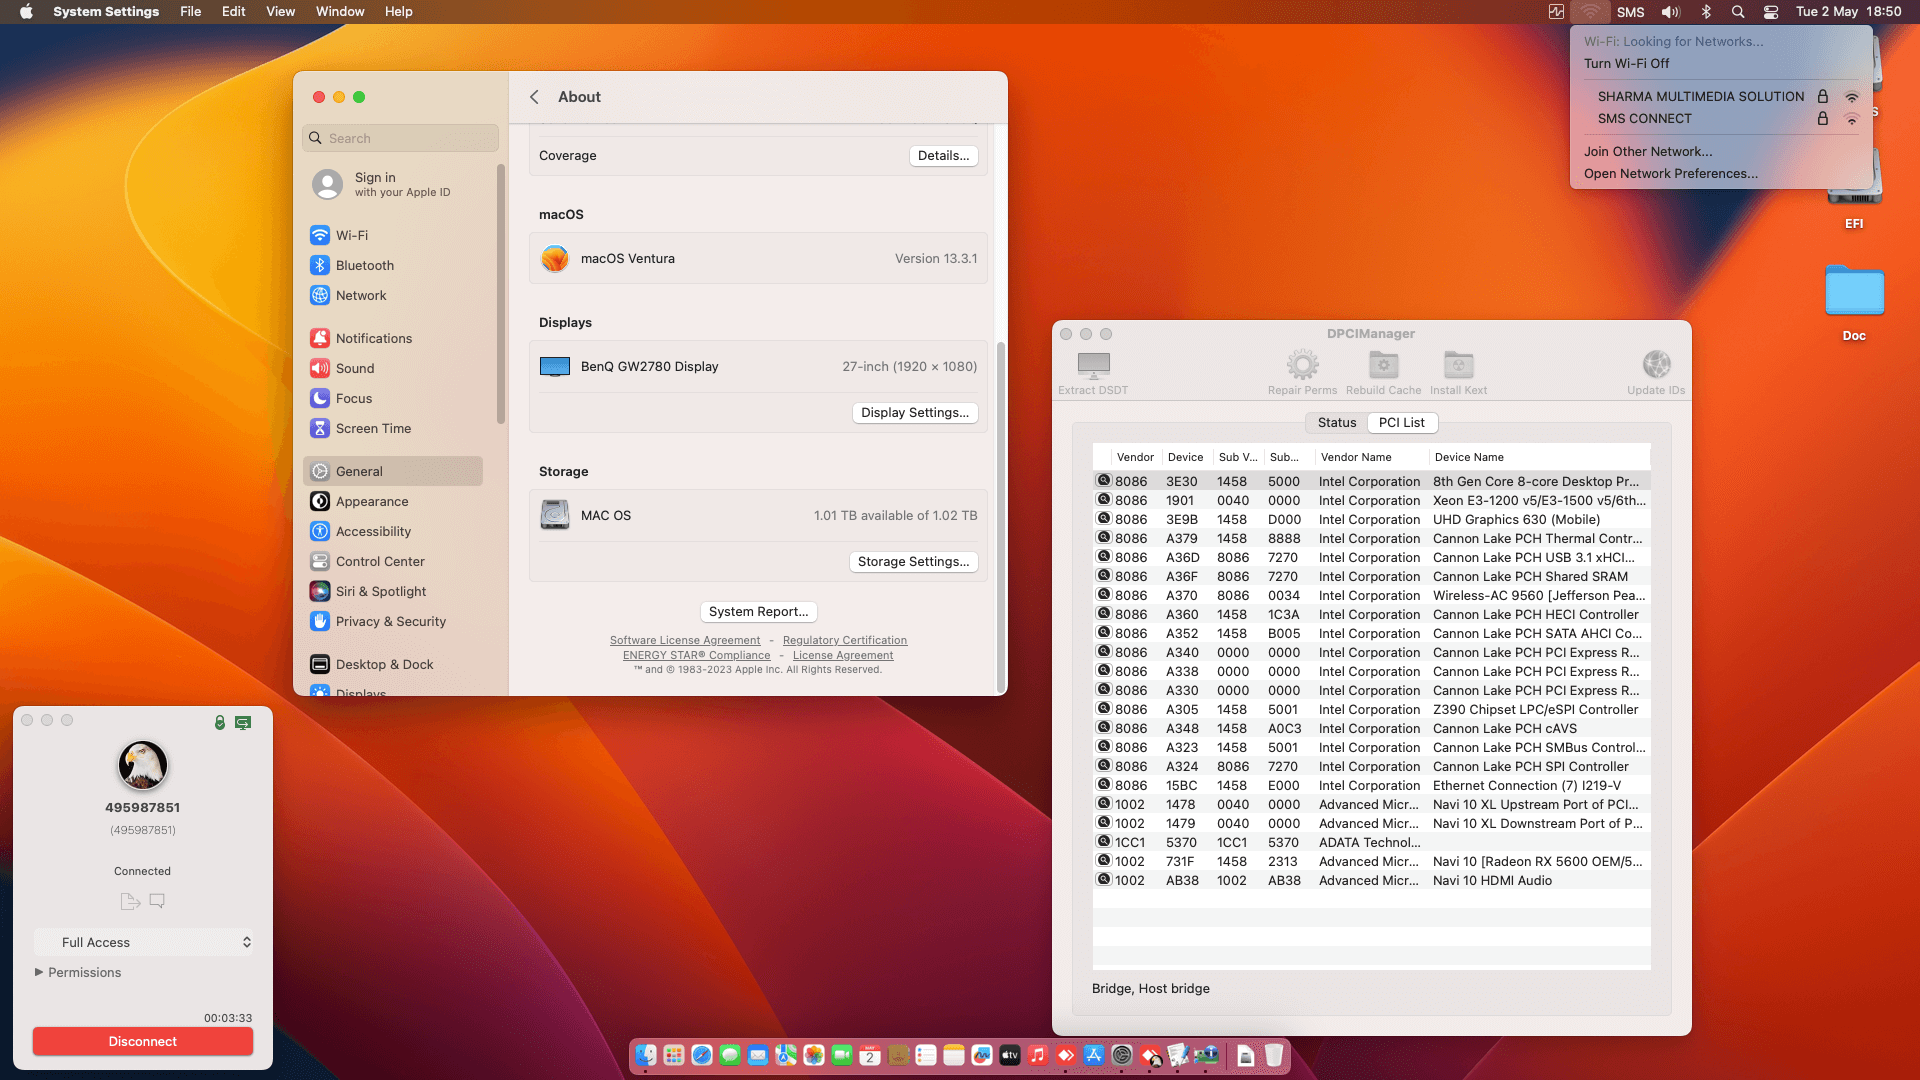
Task: Open the Full Access profile dropdown
Action: [x=143, y=942]
